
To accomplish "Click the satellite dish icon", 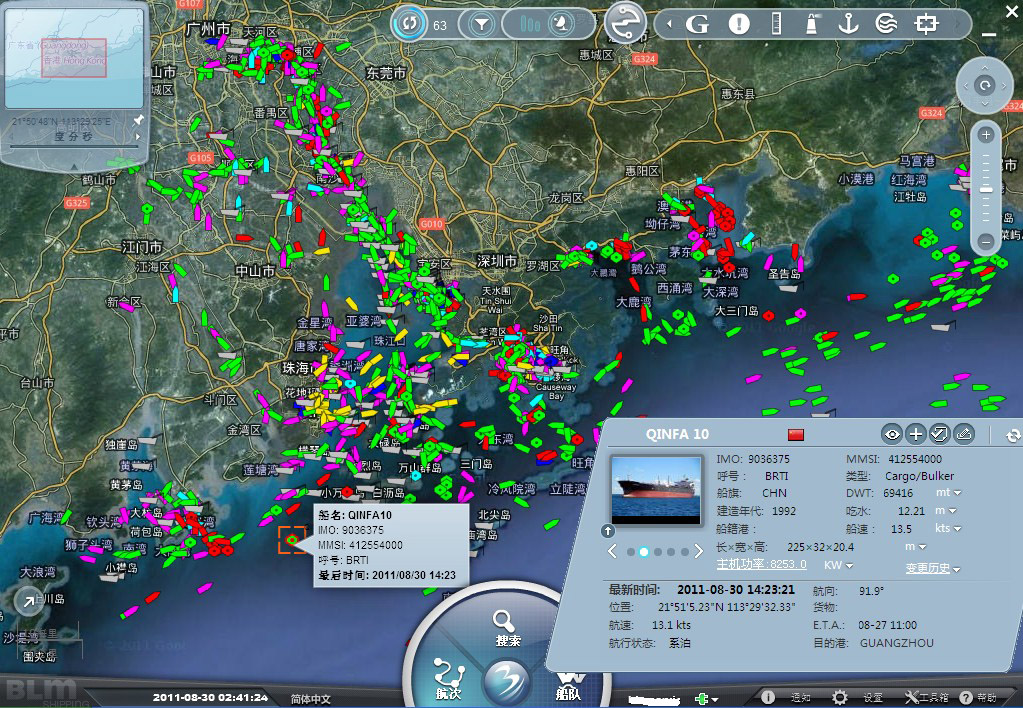I will pos(560,24).
